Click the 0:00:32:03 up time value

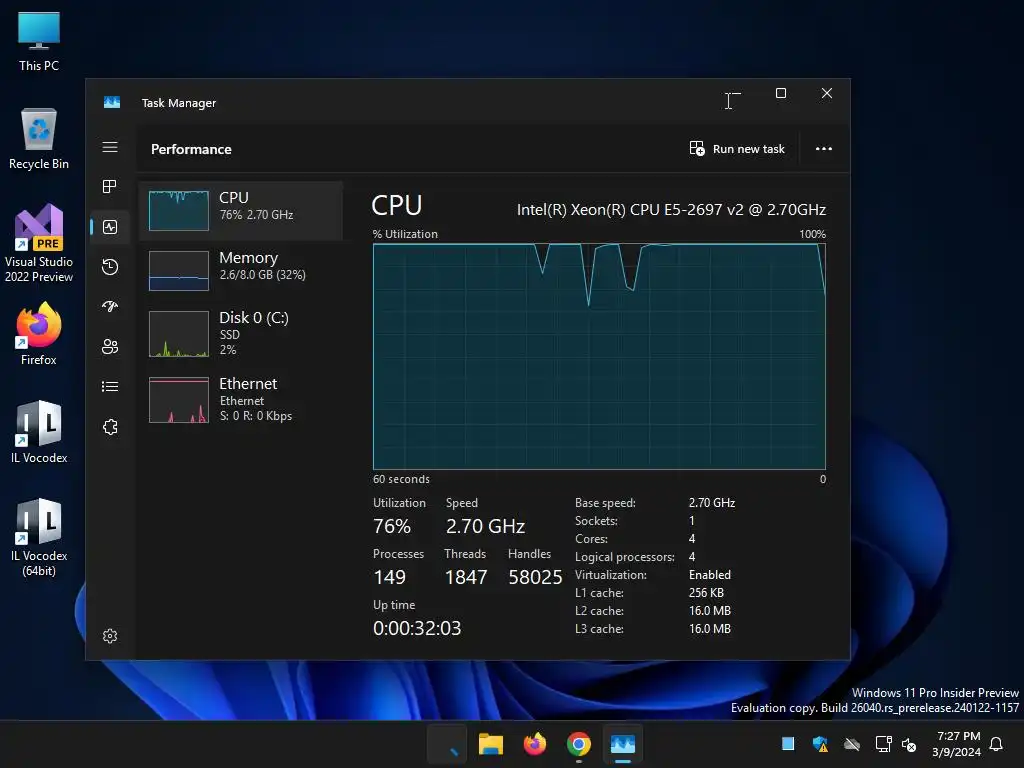[x=417, y=628]
